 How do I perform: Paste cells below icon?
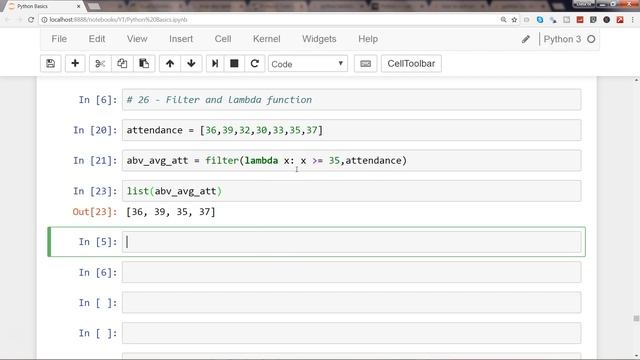tap(144, 64)
